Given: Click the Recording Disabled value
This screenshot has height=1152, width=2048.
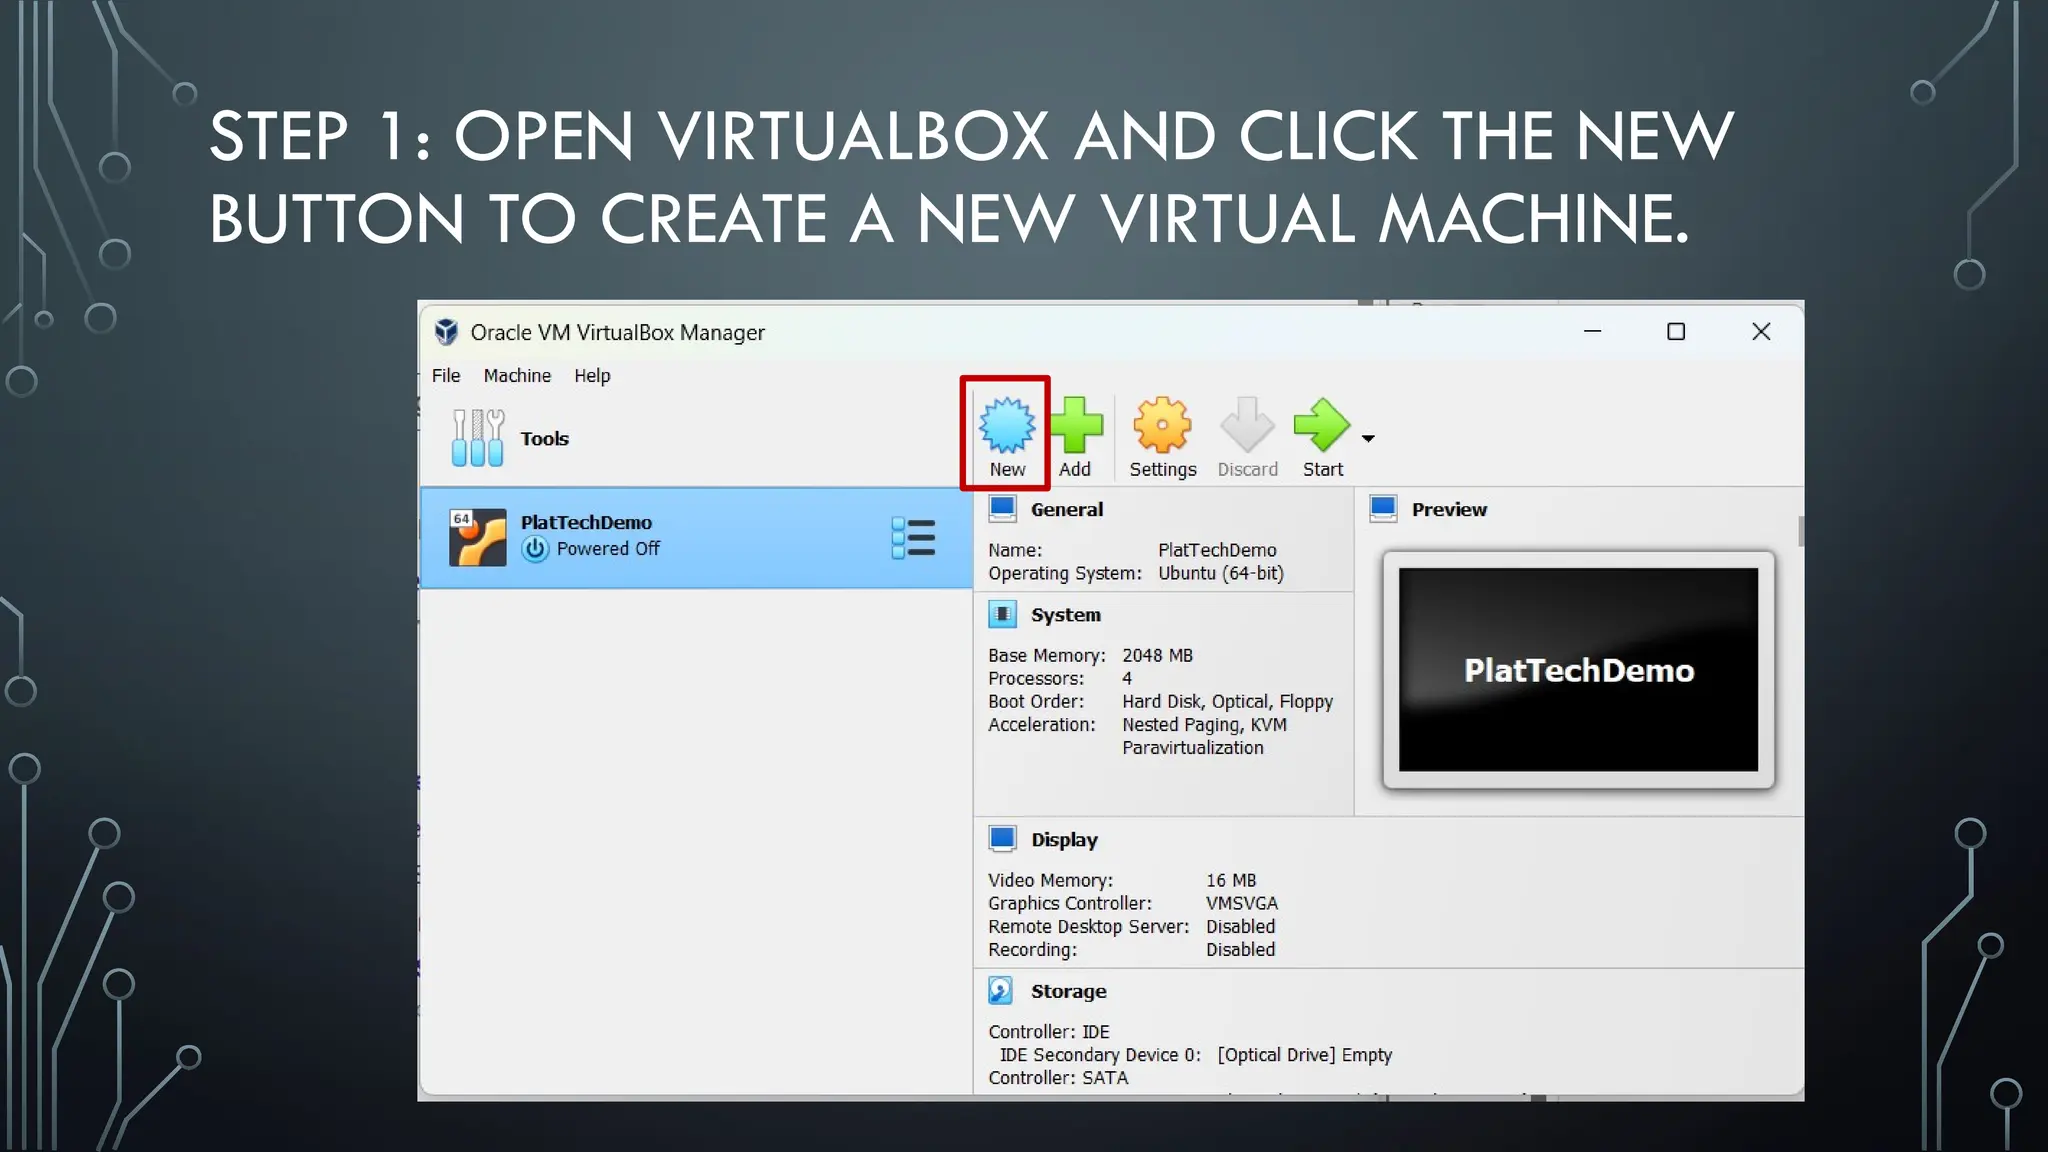Looking at the screenshot, I should tap(1240, 949).
